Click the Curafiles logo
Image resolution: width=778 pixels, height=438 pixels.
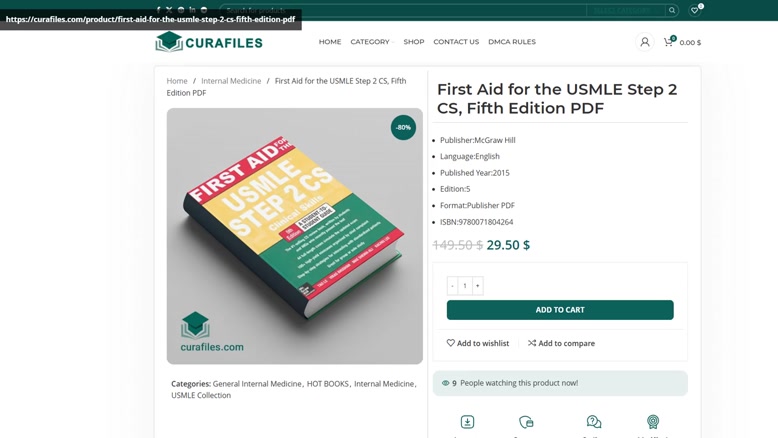209,42
